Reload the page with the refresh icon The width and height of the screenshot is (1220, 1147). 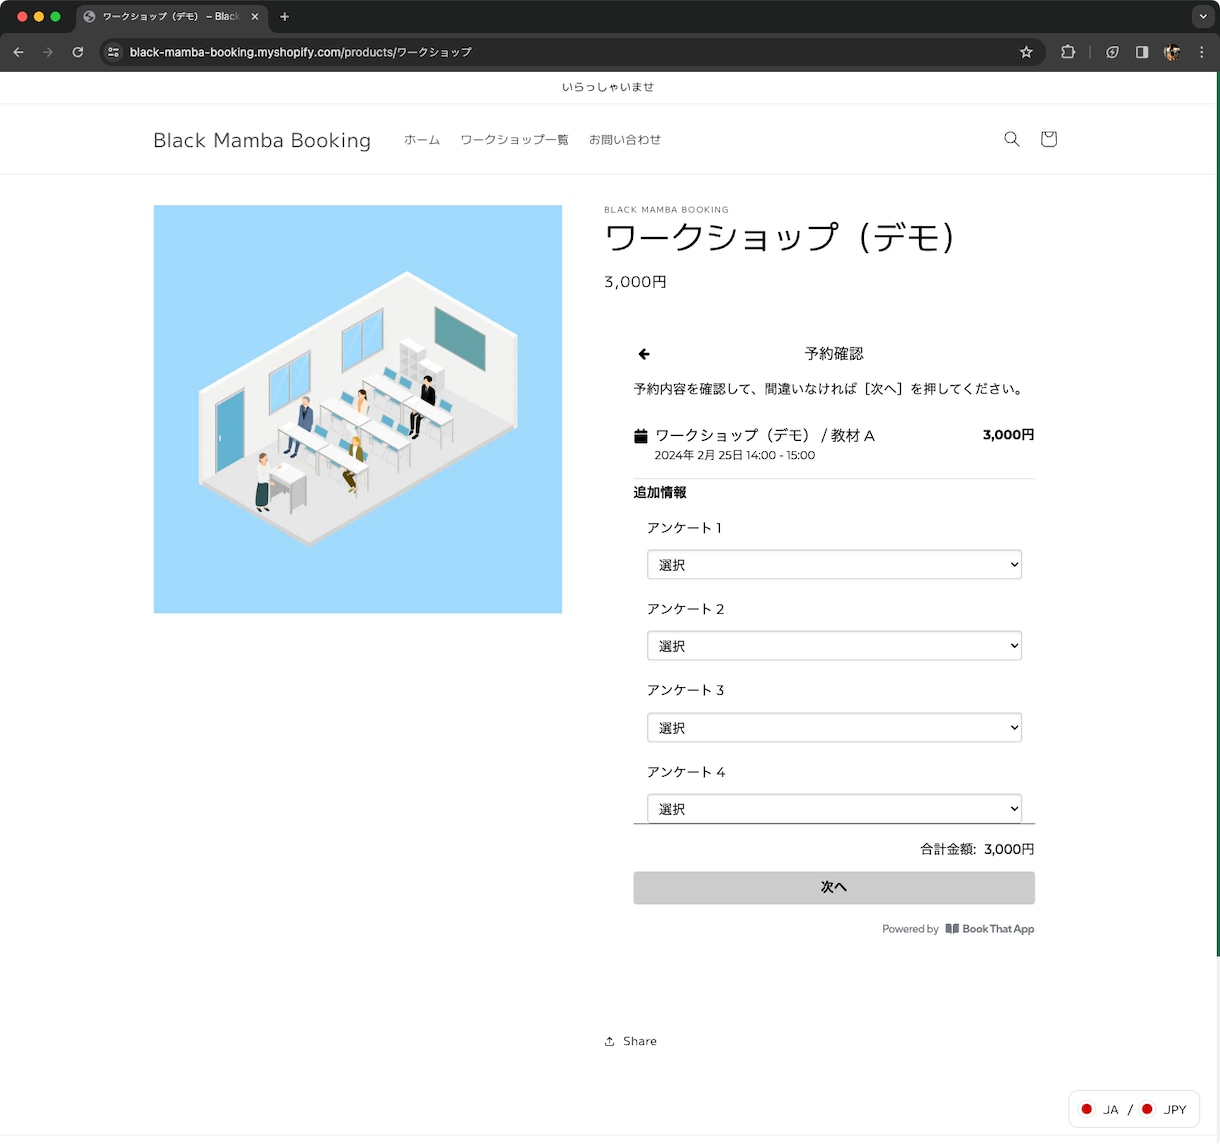tap(78, 52)
